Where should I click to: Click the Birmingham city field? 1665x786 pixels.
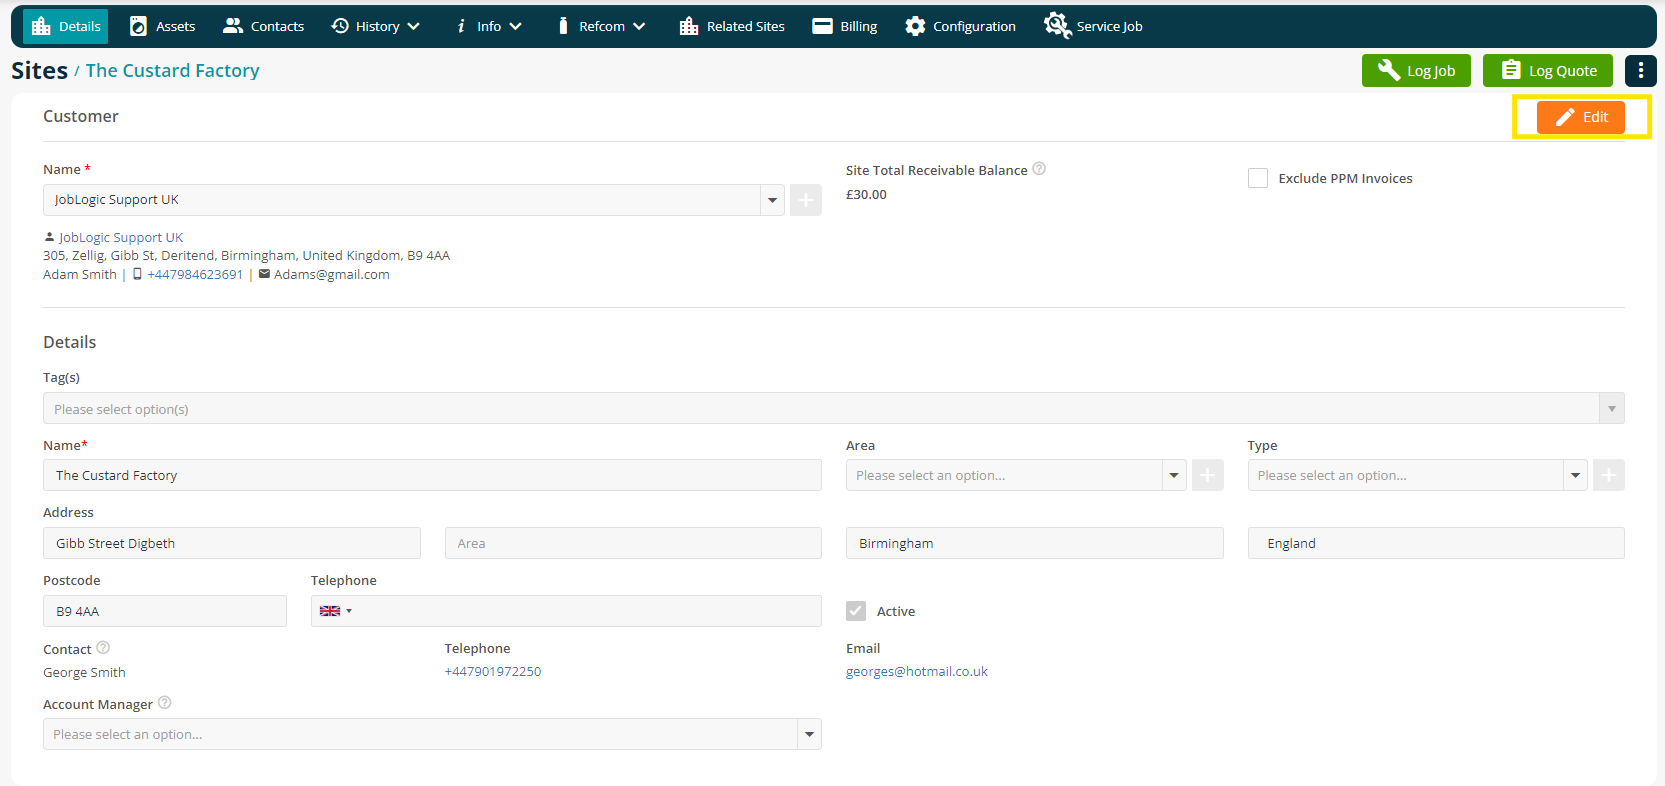tap(1035, 543)
